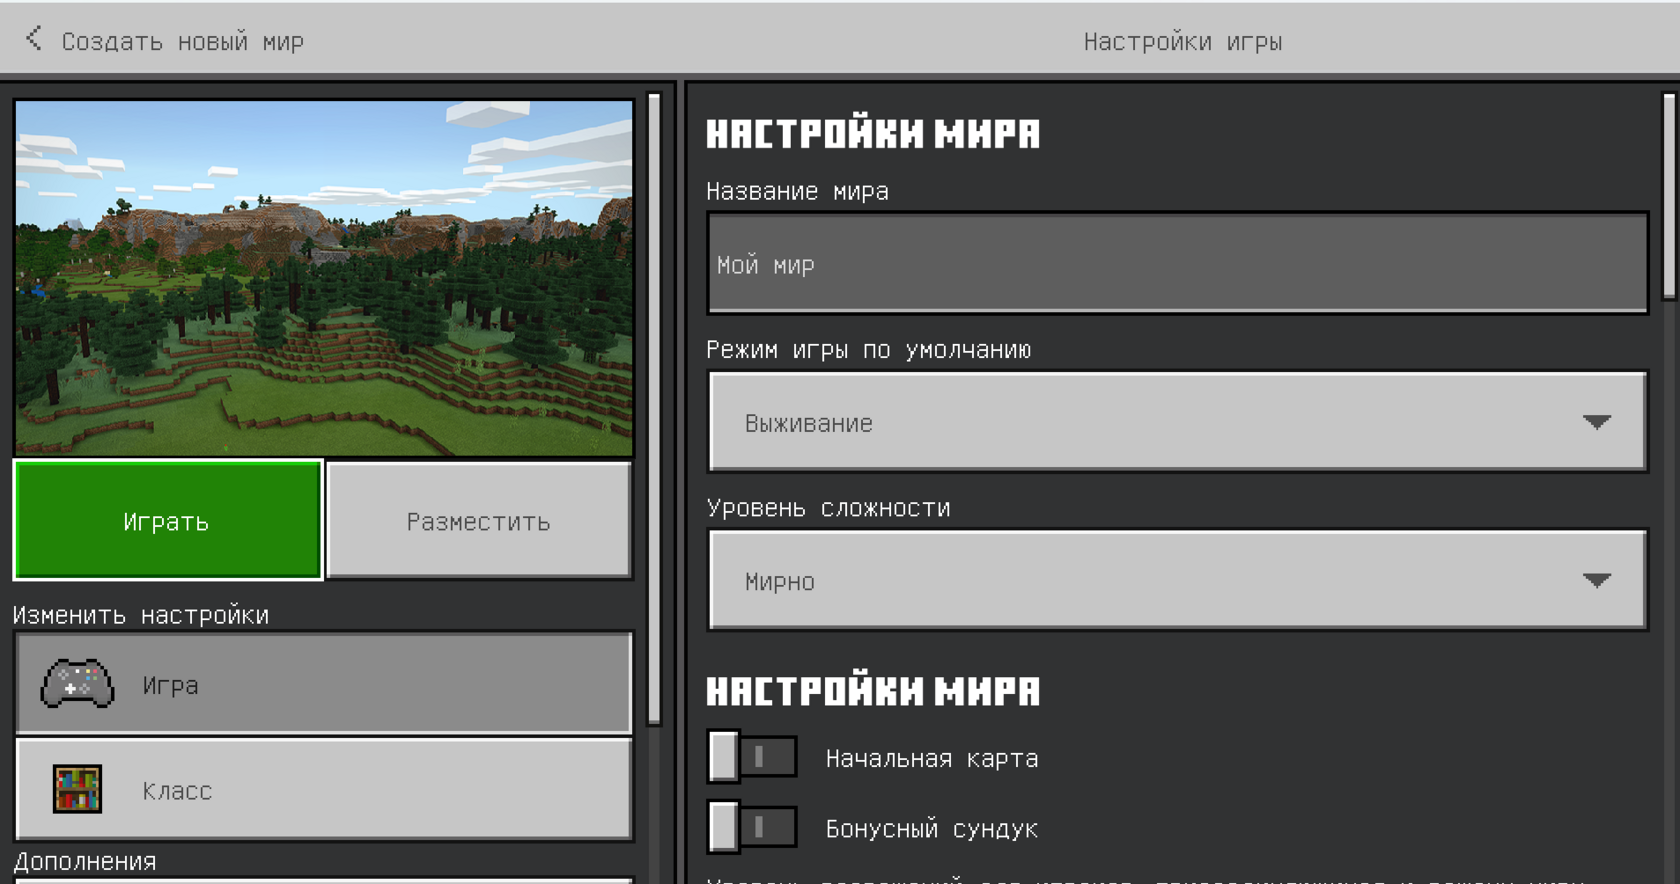Image resolution: width=1680 pixels, height=884 pixels.
Task: Open the Выживание game mode dropdown
Action: (x=1177, y=422)
